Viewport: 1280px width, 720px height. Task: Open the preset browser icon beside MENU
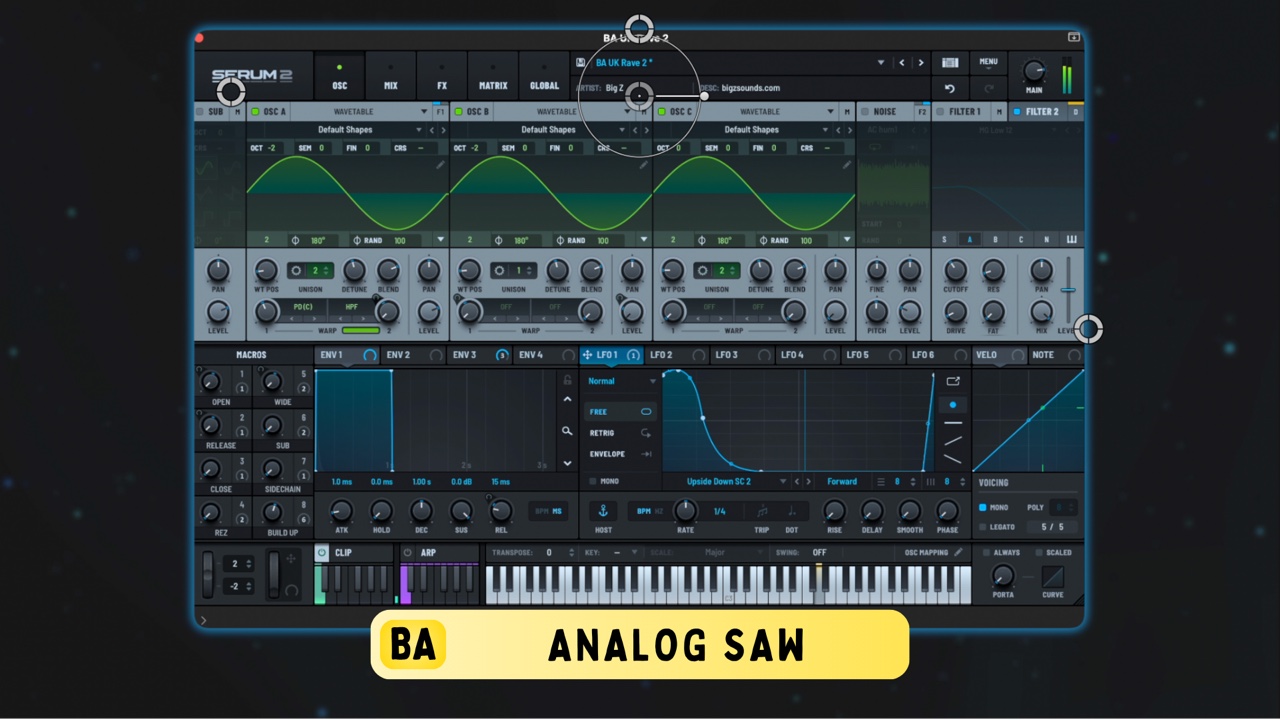[x=950, y=63]
